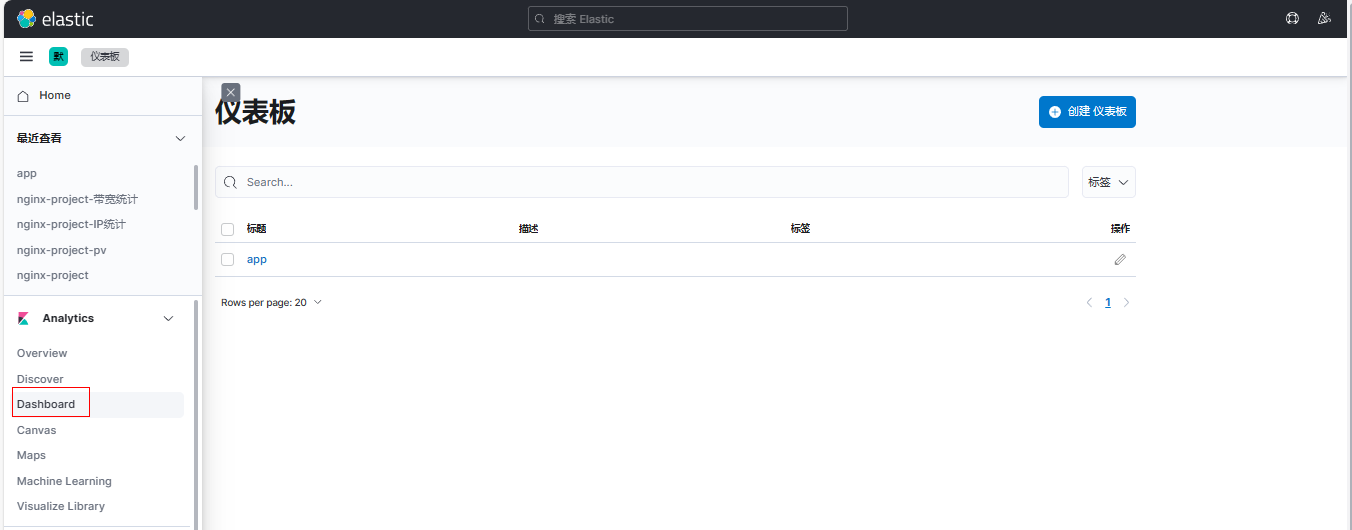Click 创建 仪表板 button
The width and height of the screenshot is (1352, 530).
click(1087, 112)
